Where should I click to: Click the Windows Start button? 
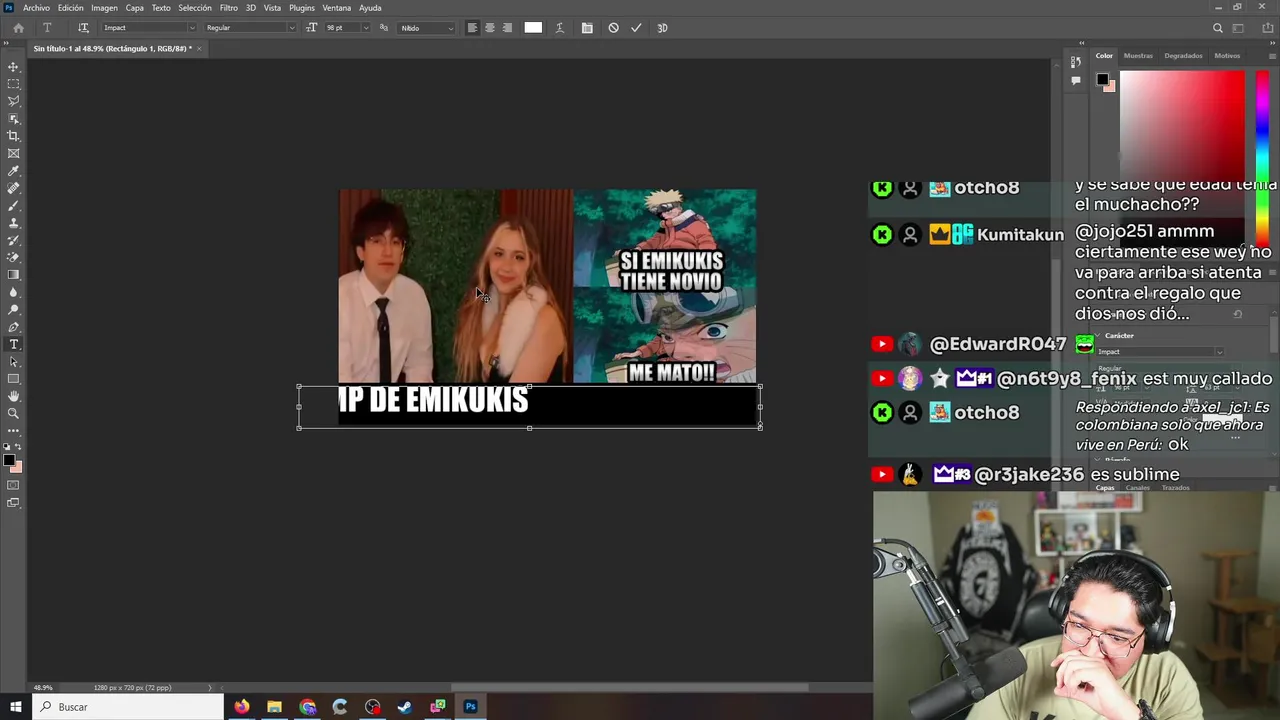[15, 707]
